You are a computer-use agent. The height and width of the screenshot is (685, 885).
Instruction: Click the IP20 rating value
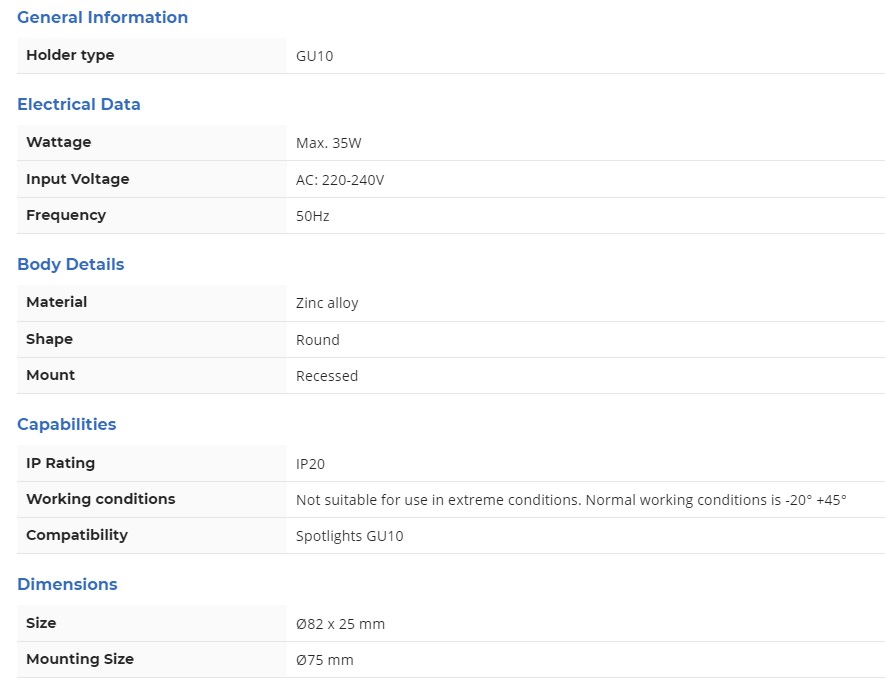pos(310,464)
